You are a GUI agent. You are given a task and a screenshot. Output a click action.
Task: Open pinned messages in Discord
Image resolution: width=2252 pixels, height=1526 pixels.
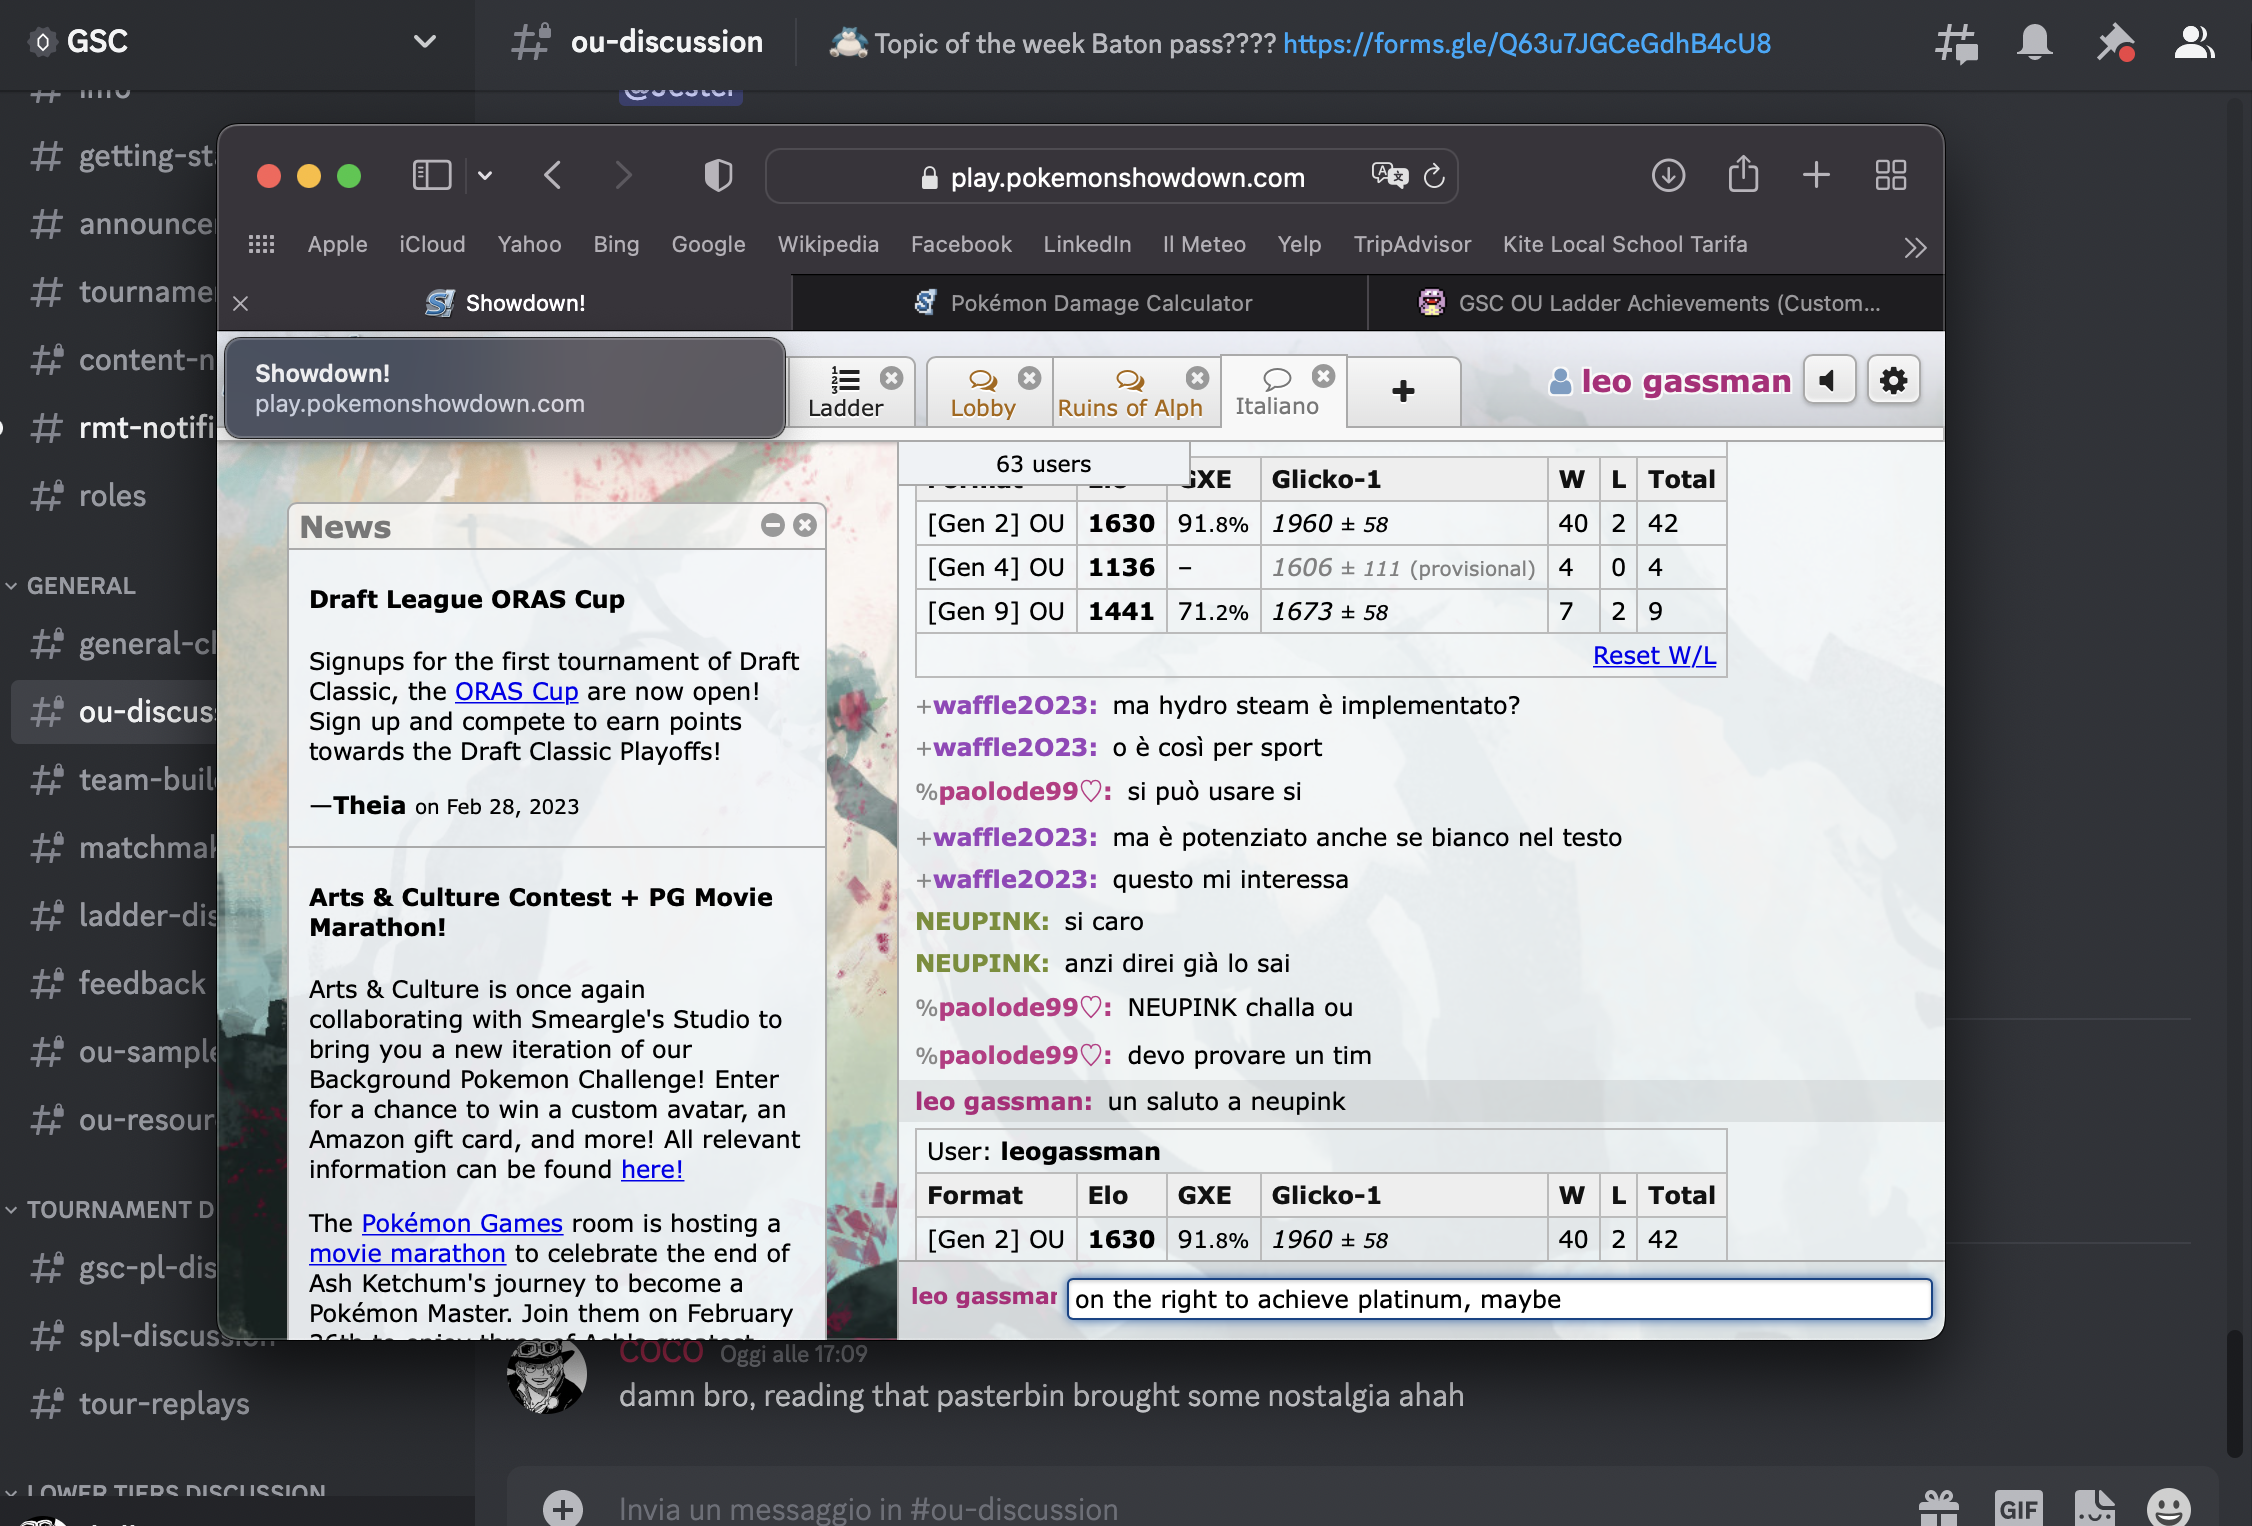click(x=2114, y=42)
